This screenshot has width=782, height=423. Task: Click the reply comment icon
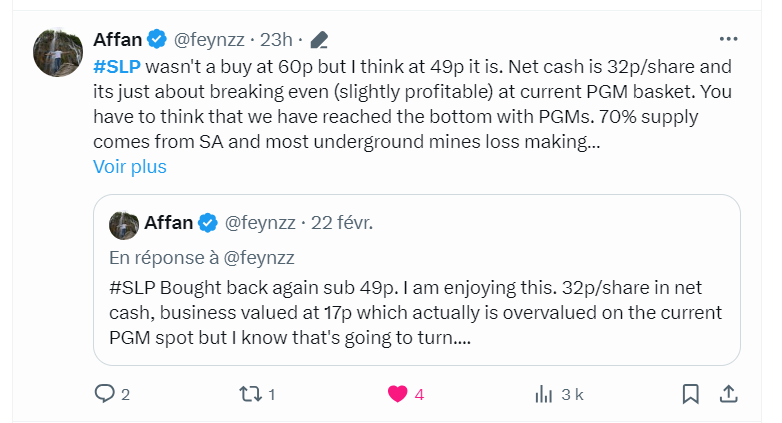pos(105,394)
